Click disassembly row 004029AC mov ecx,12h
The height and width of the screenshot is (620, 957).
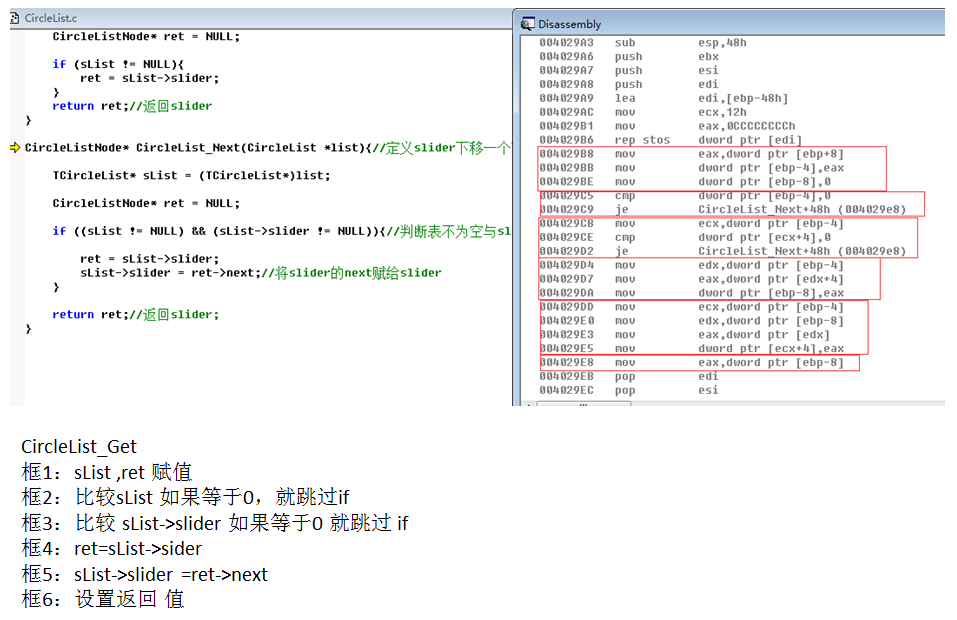[643, 112]
